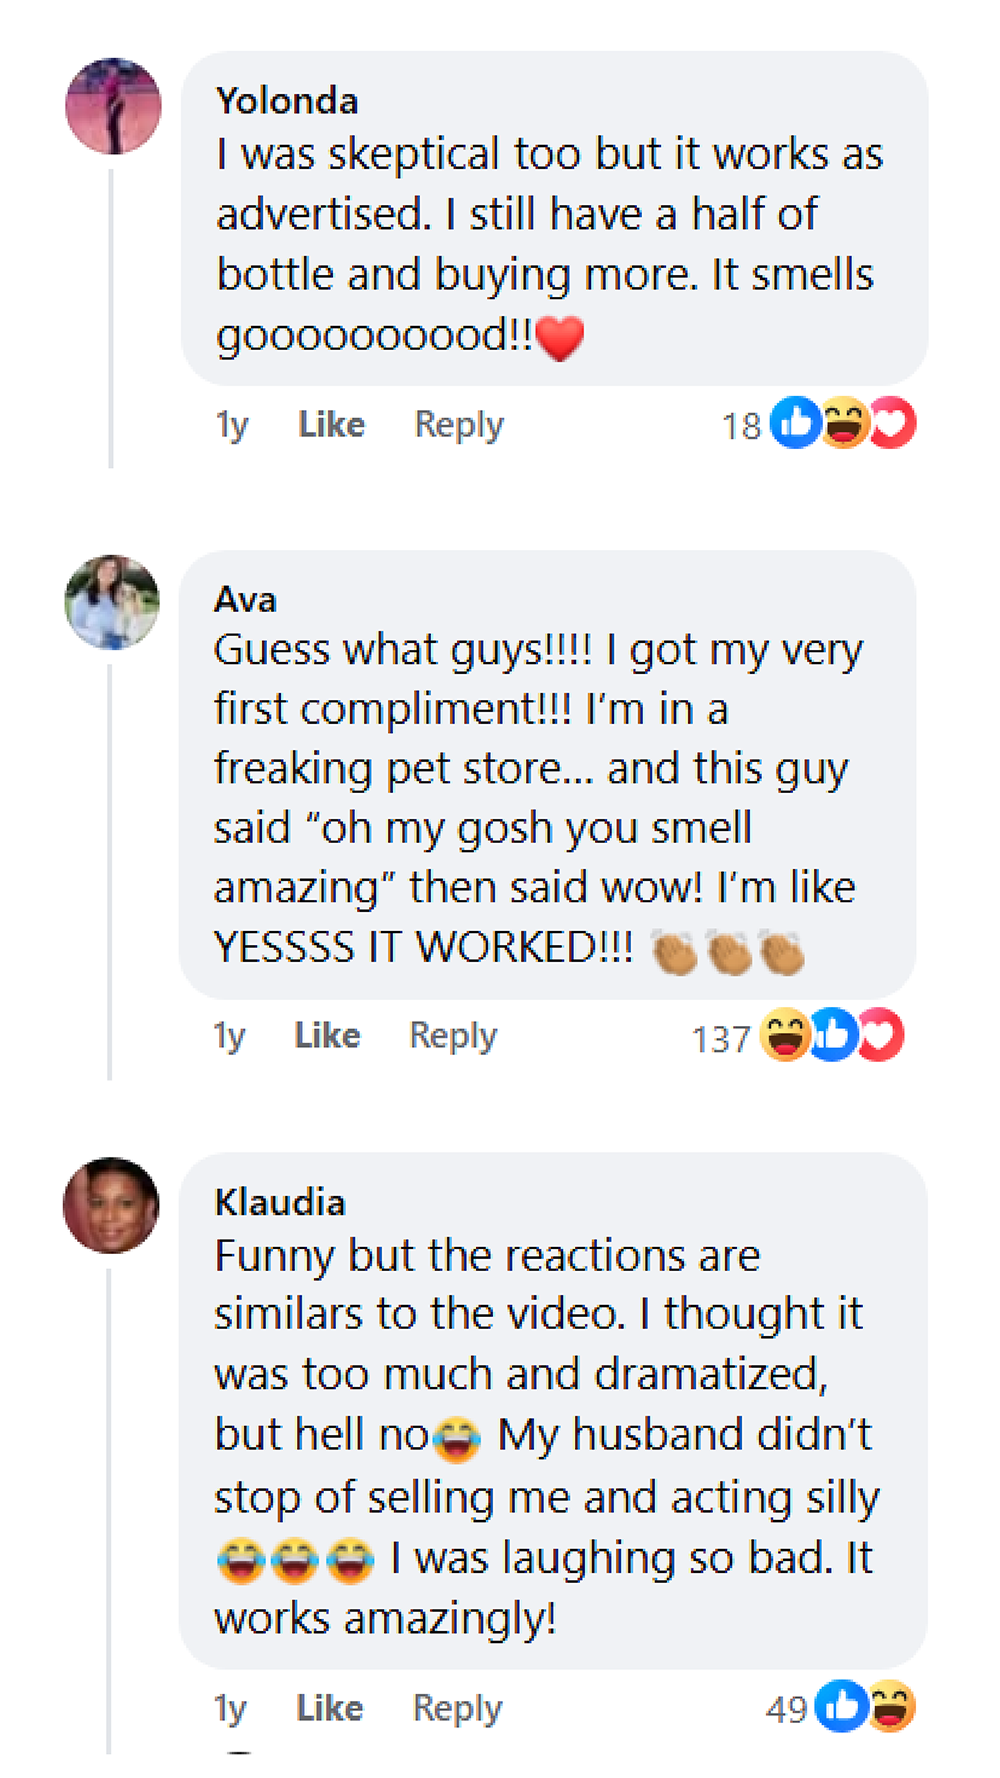This screenshot has height=1778, width=1000.
Task: Click the thumbs-up reaction icon on Yolonda's comment
Action: pos(793,423)
